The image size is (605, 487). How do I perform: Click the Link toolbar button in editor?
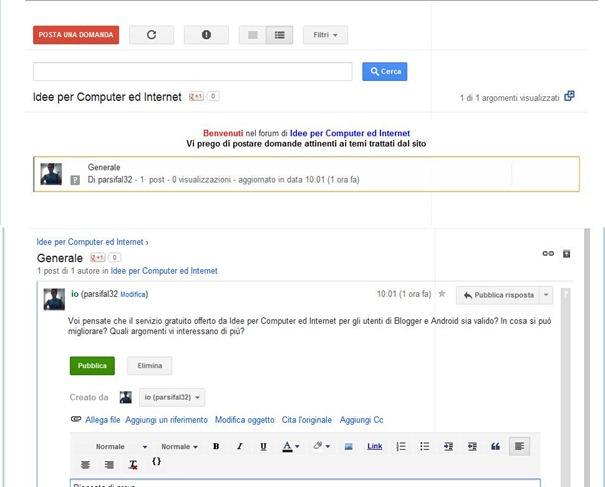(x=375, y=446)
